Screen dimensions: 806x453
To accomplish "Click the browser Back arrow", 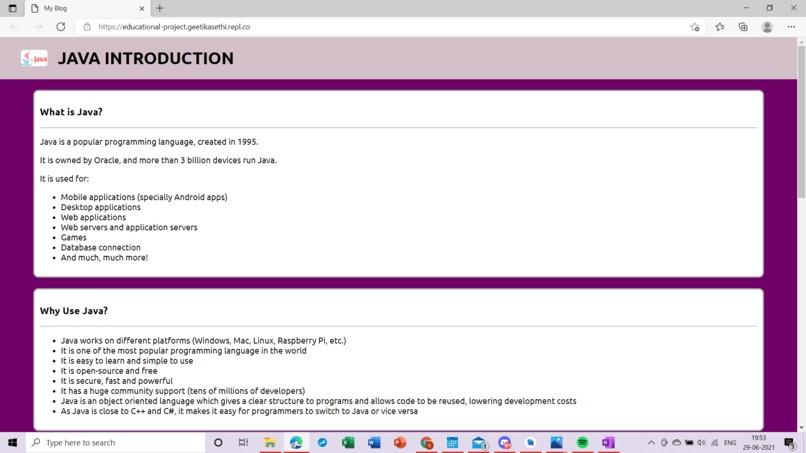I will (x=14, y=27).
